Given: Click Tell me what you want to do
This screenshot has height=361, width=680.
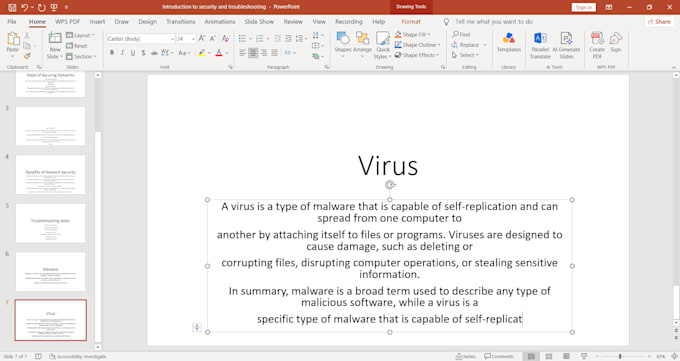Looking at the screenshot, I should [494, 21].
